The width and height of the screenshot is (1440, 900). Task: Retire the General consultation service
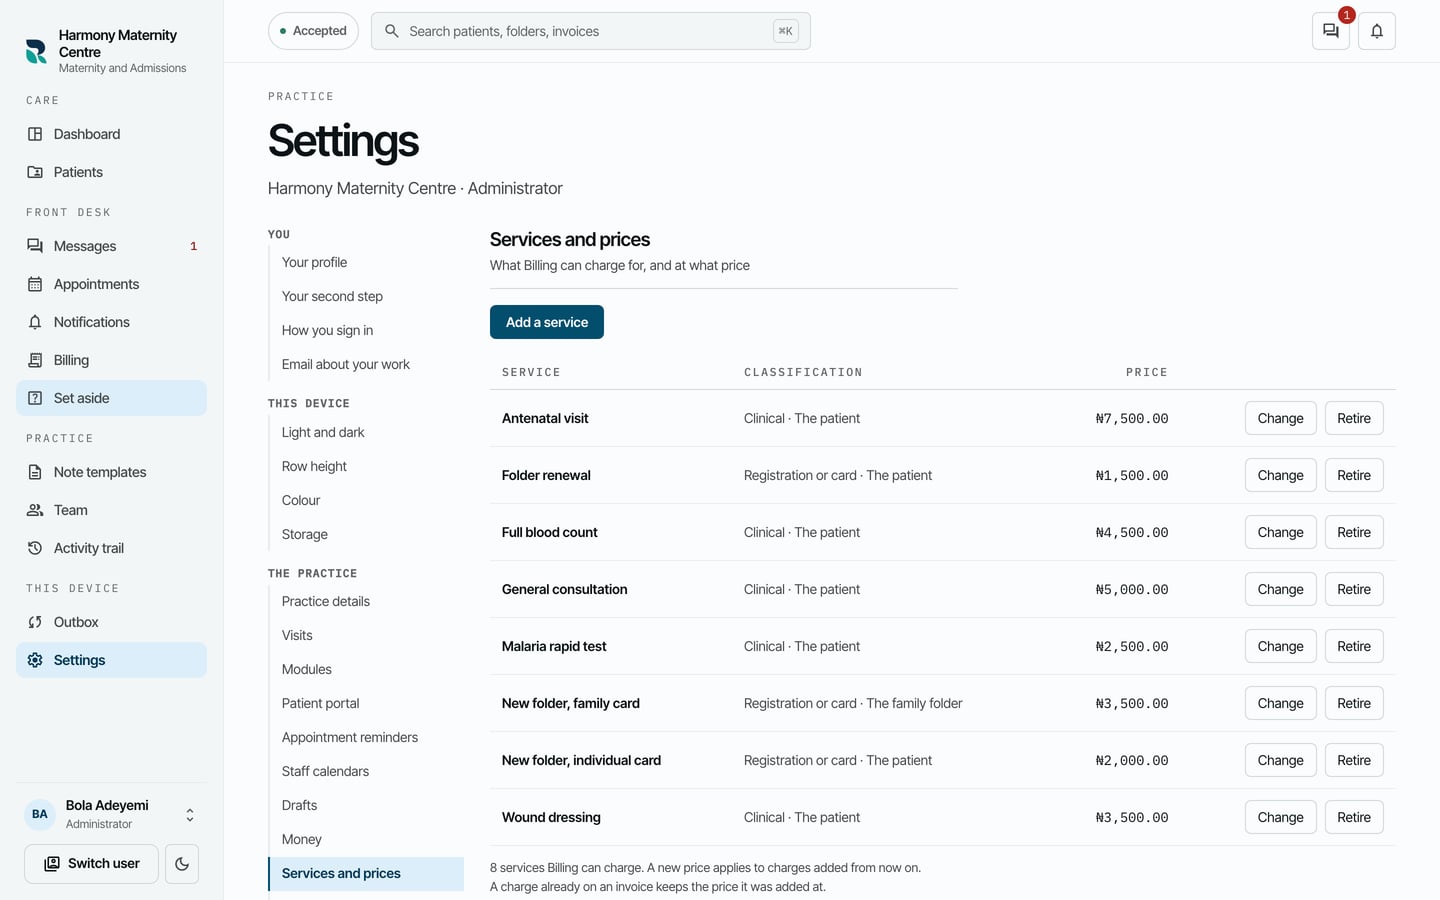[x=1354, y=589]
